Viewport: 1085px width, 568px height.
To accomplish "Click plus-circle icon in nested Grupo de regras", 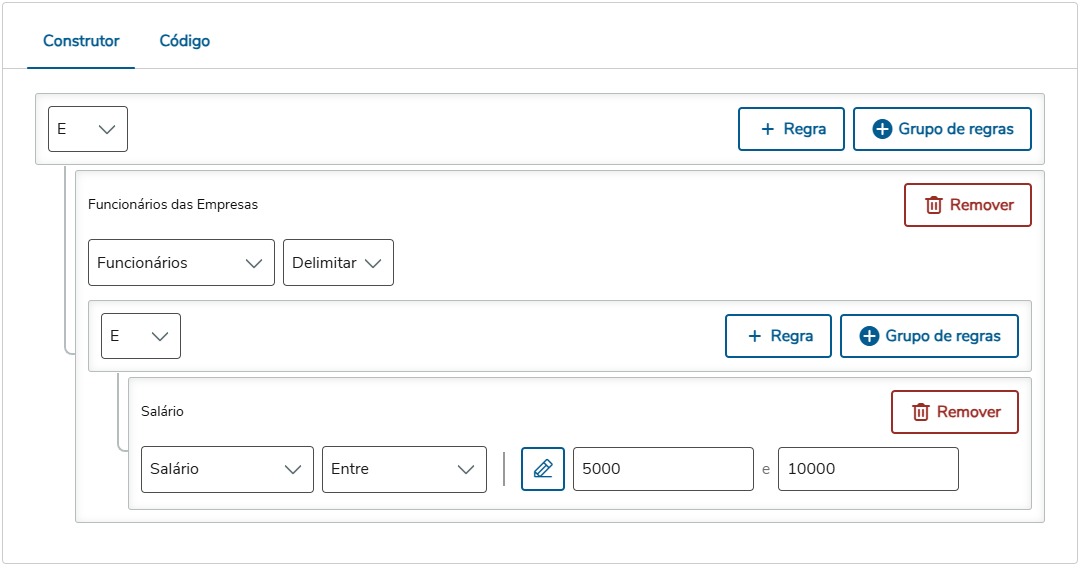I will point(869,336).
